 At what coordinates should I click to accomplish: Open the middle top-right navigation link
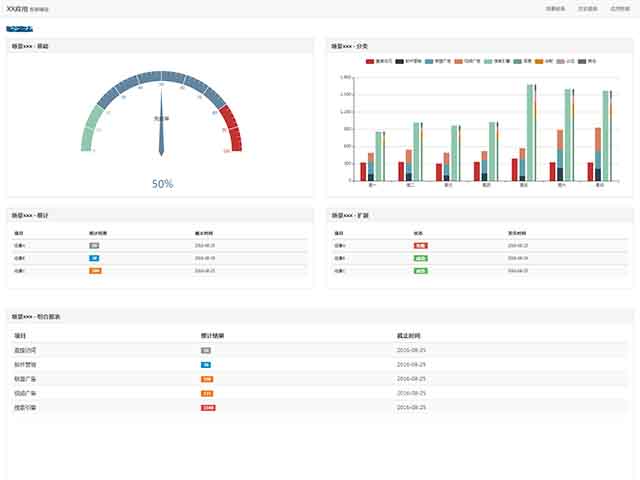coord(588,9)
